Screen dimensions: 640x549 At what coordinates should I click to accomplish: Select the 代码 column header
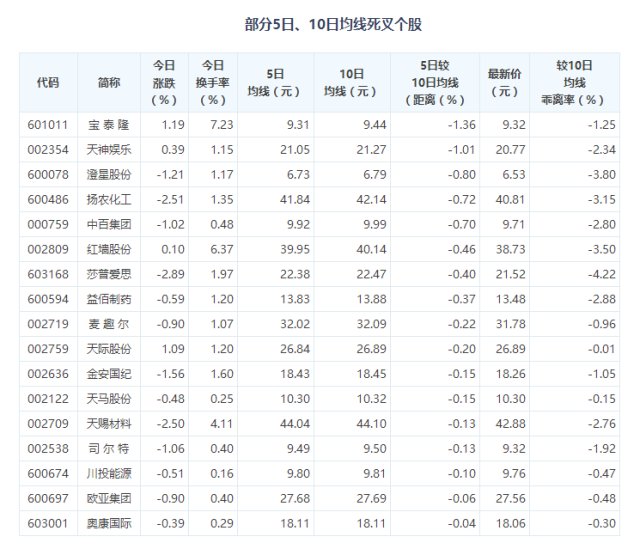point(47,83)
